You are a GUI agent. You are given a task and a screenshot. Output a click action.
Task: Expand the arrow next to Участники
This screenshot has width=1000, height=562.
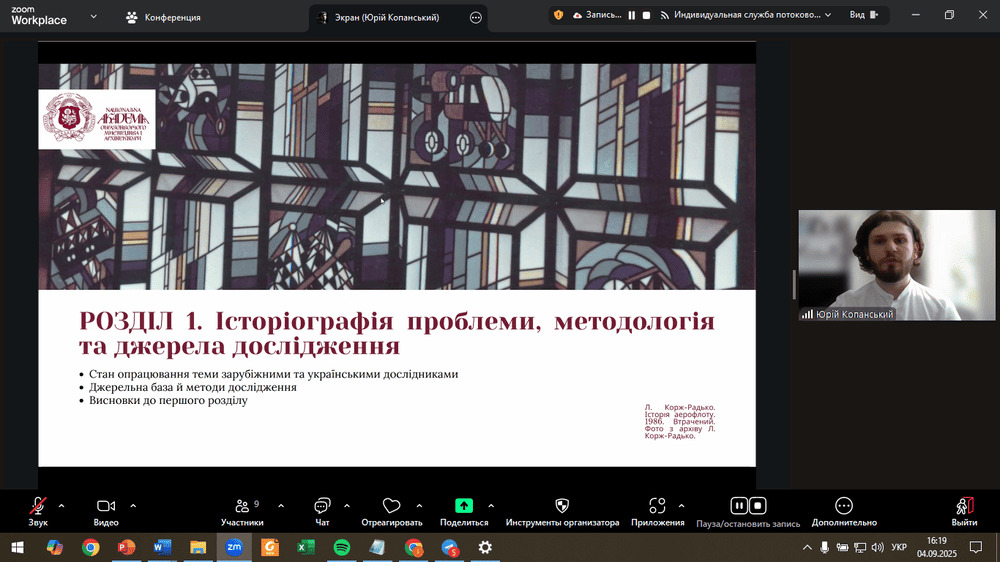point(280,505)
